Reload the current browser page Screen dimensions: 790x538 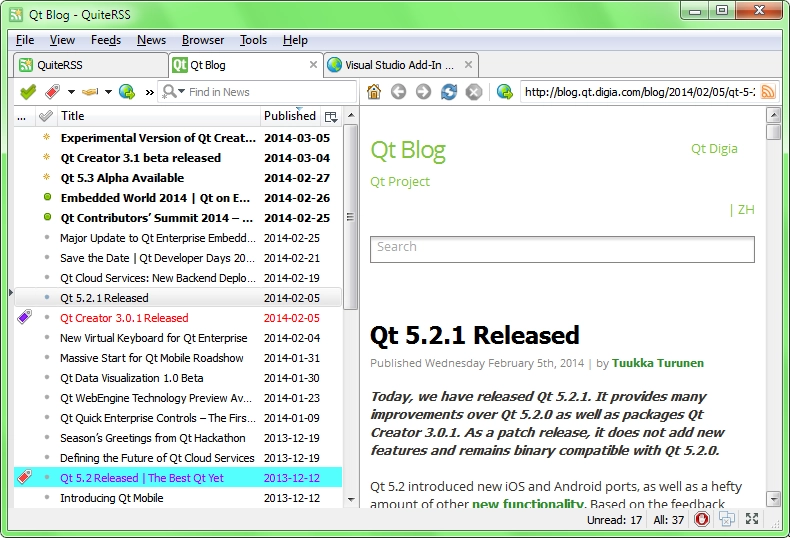pyautogui.click(x=449, y=92)
